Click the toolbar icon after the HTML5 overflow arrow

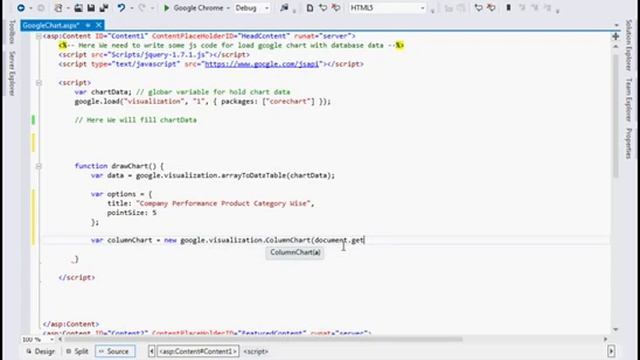[x=449, y=8]
